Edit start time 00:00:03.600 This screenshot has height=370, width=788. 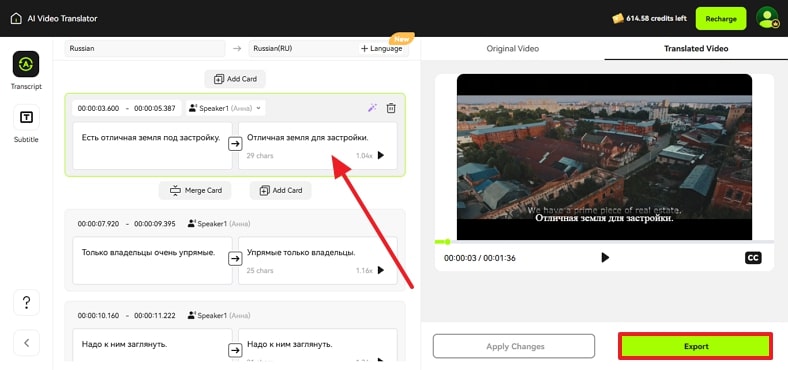[x=98, y=108]
